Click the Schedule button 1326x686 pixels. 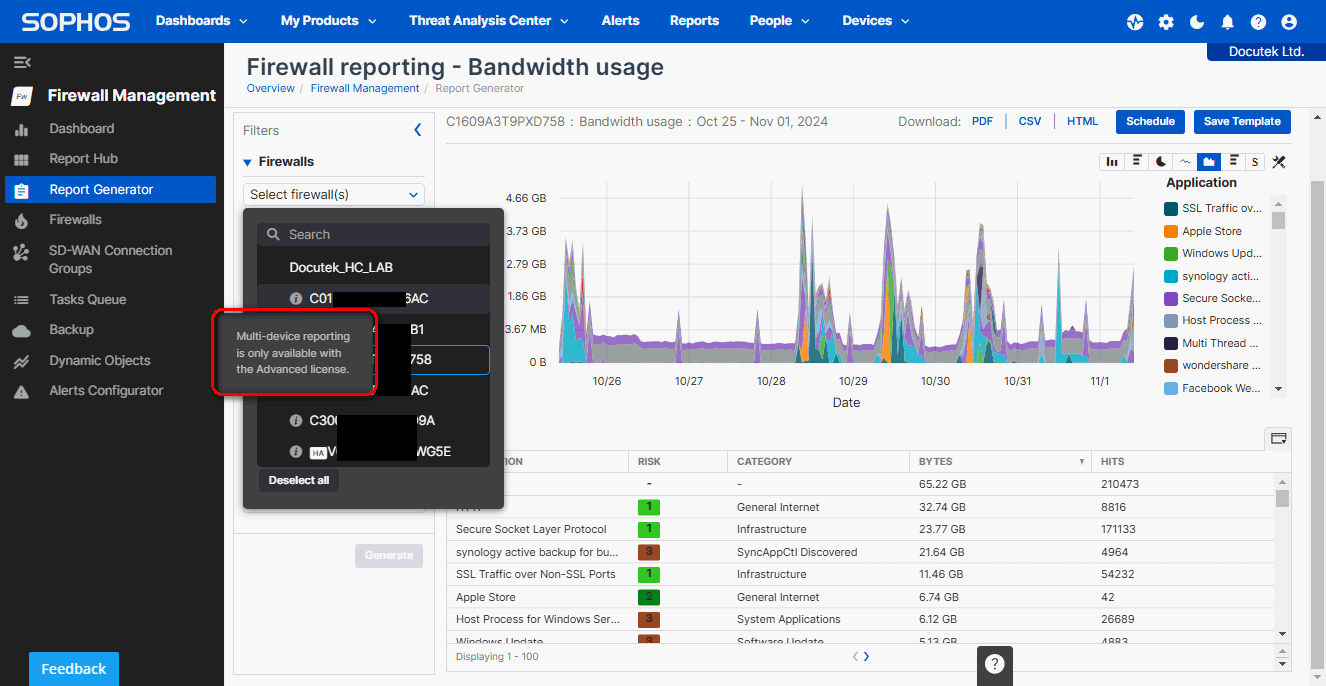click(x=1150, y=122)
